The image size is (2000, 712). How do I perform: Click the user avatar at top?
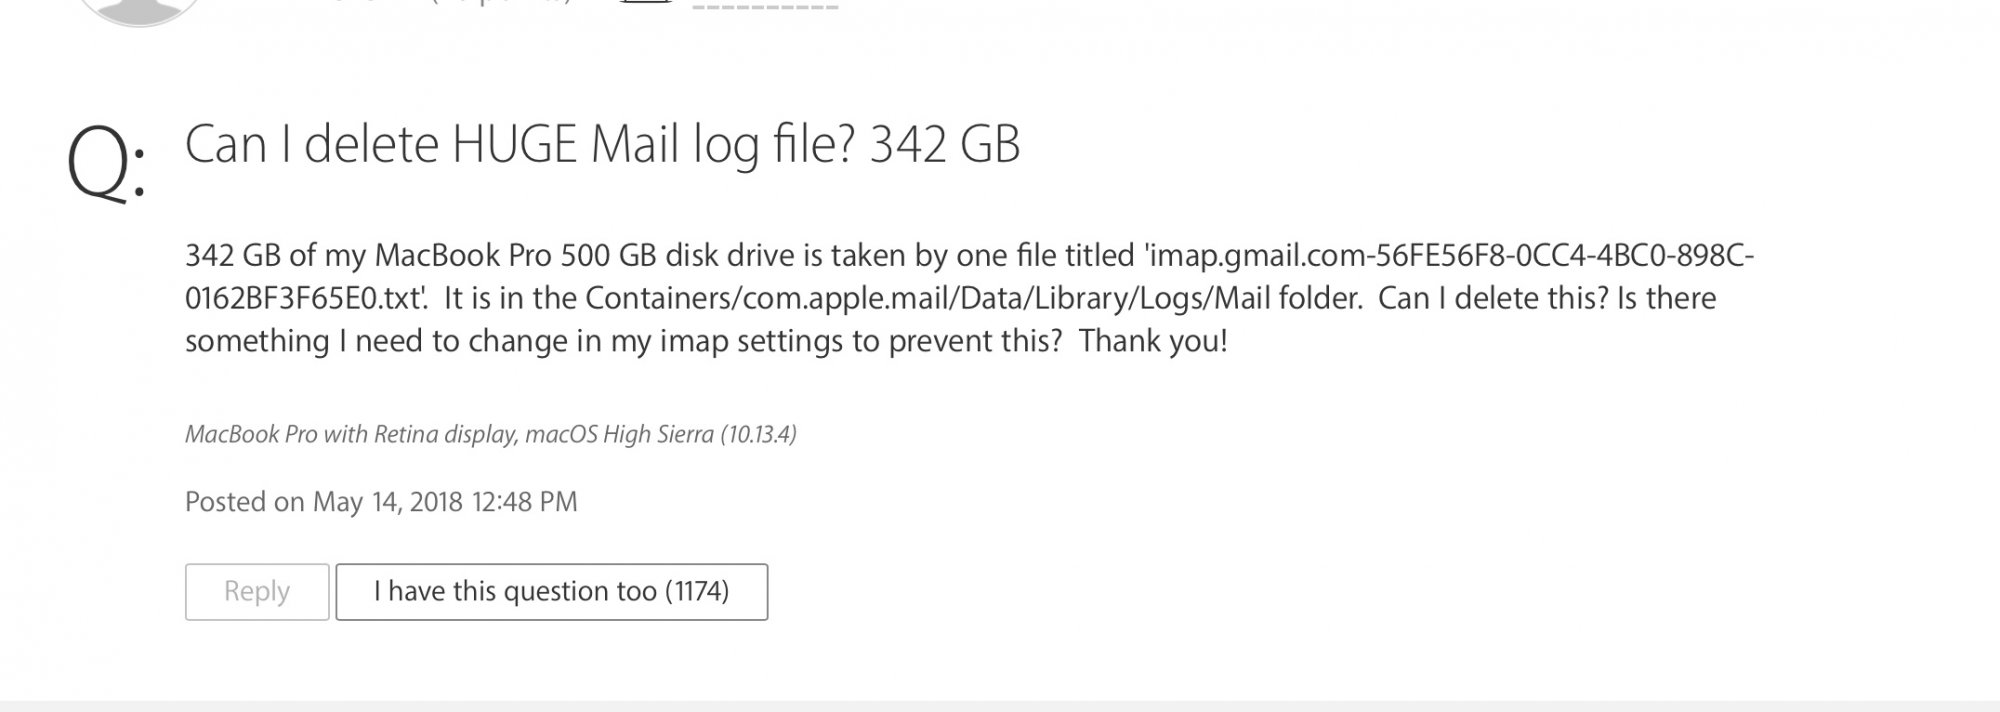139,8
